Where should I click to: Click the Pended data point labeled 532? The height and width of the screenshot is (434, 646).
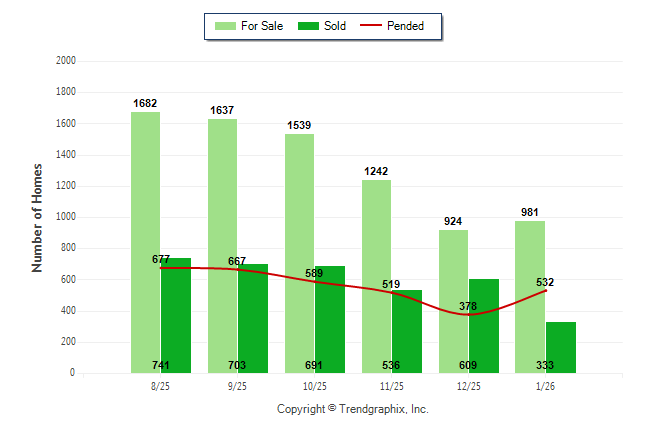(x=546, y=290)
